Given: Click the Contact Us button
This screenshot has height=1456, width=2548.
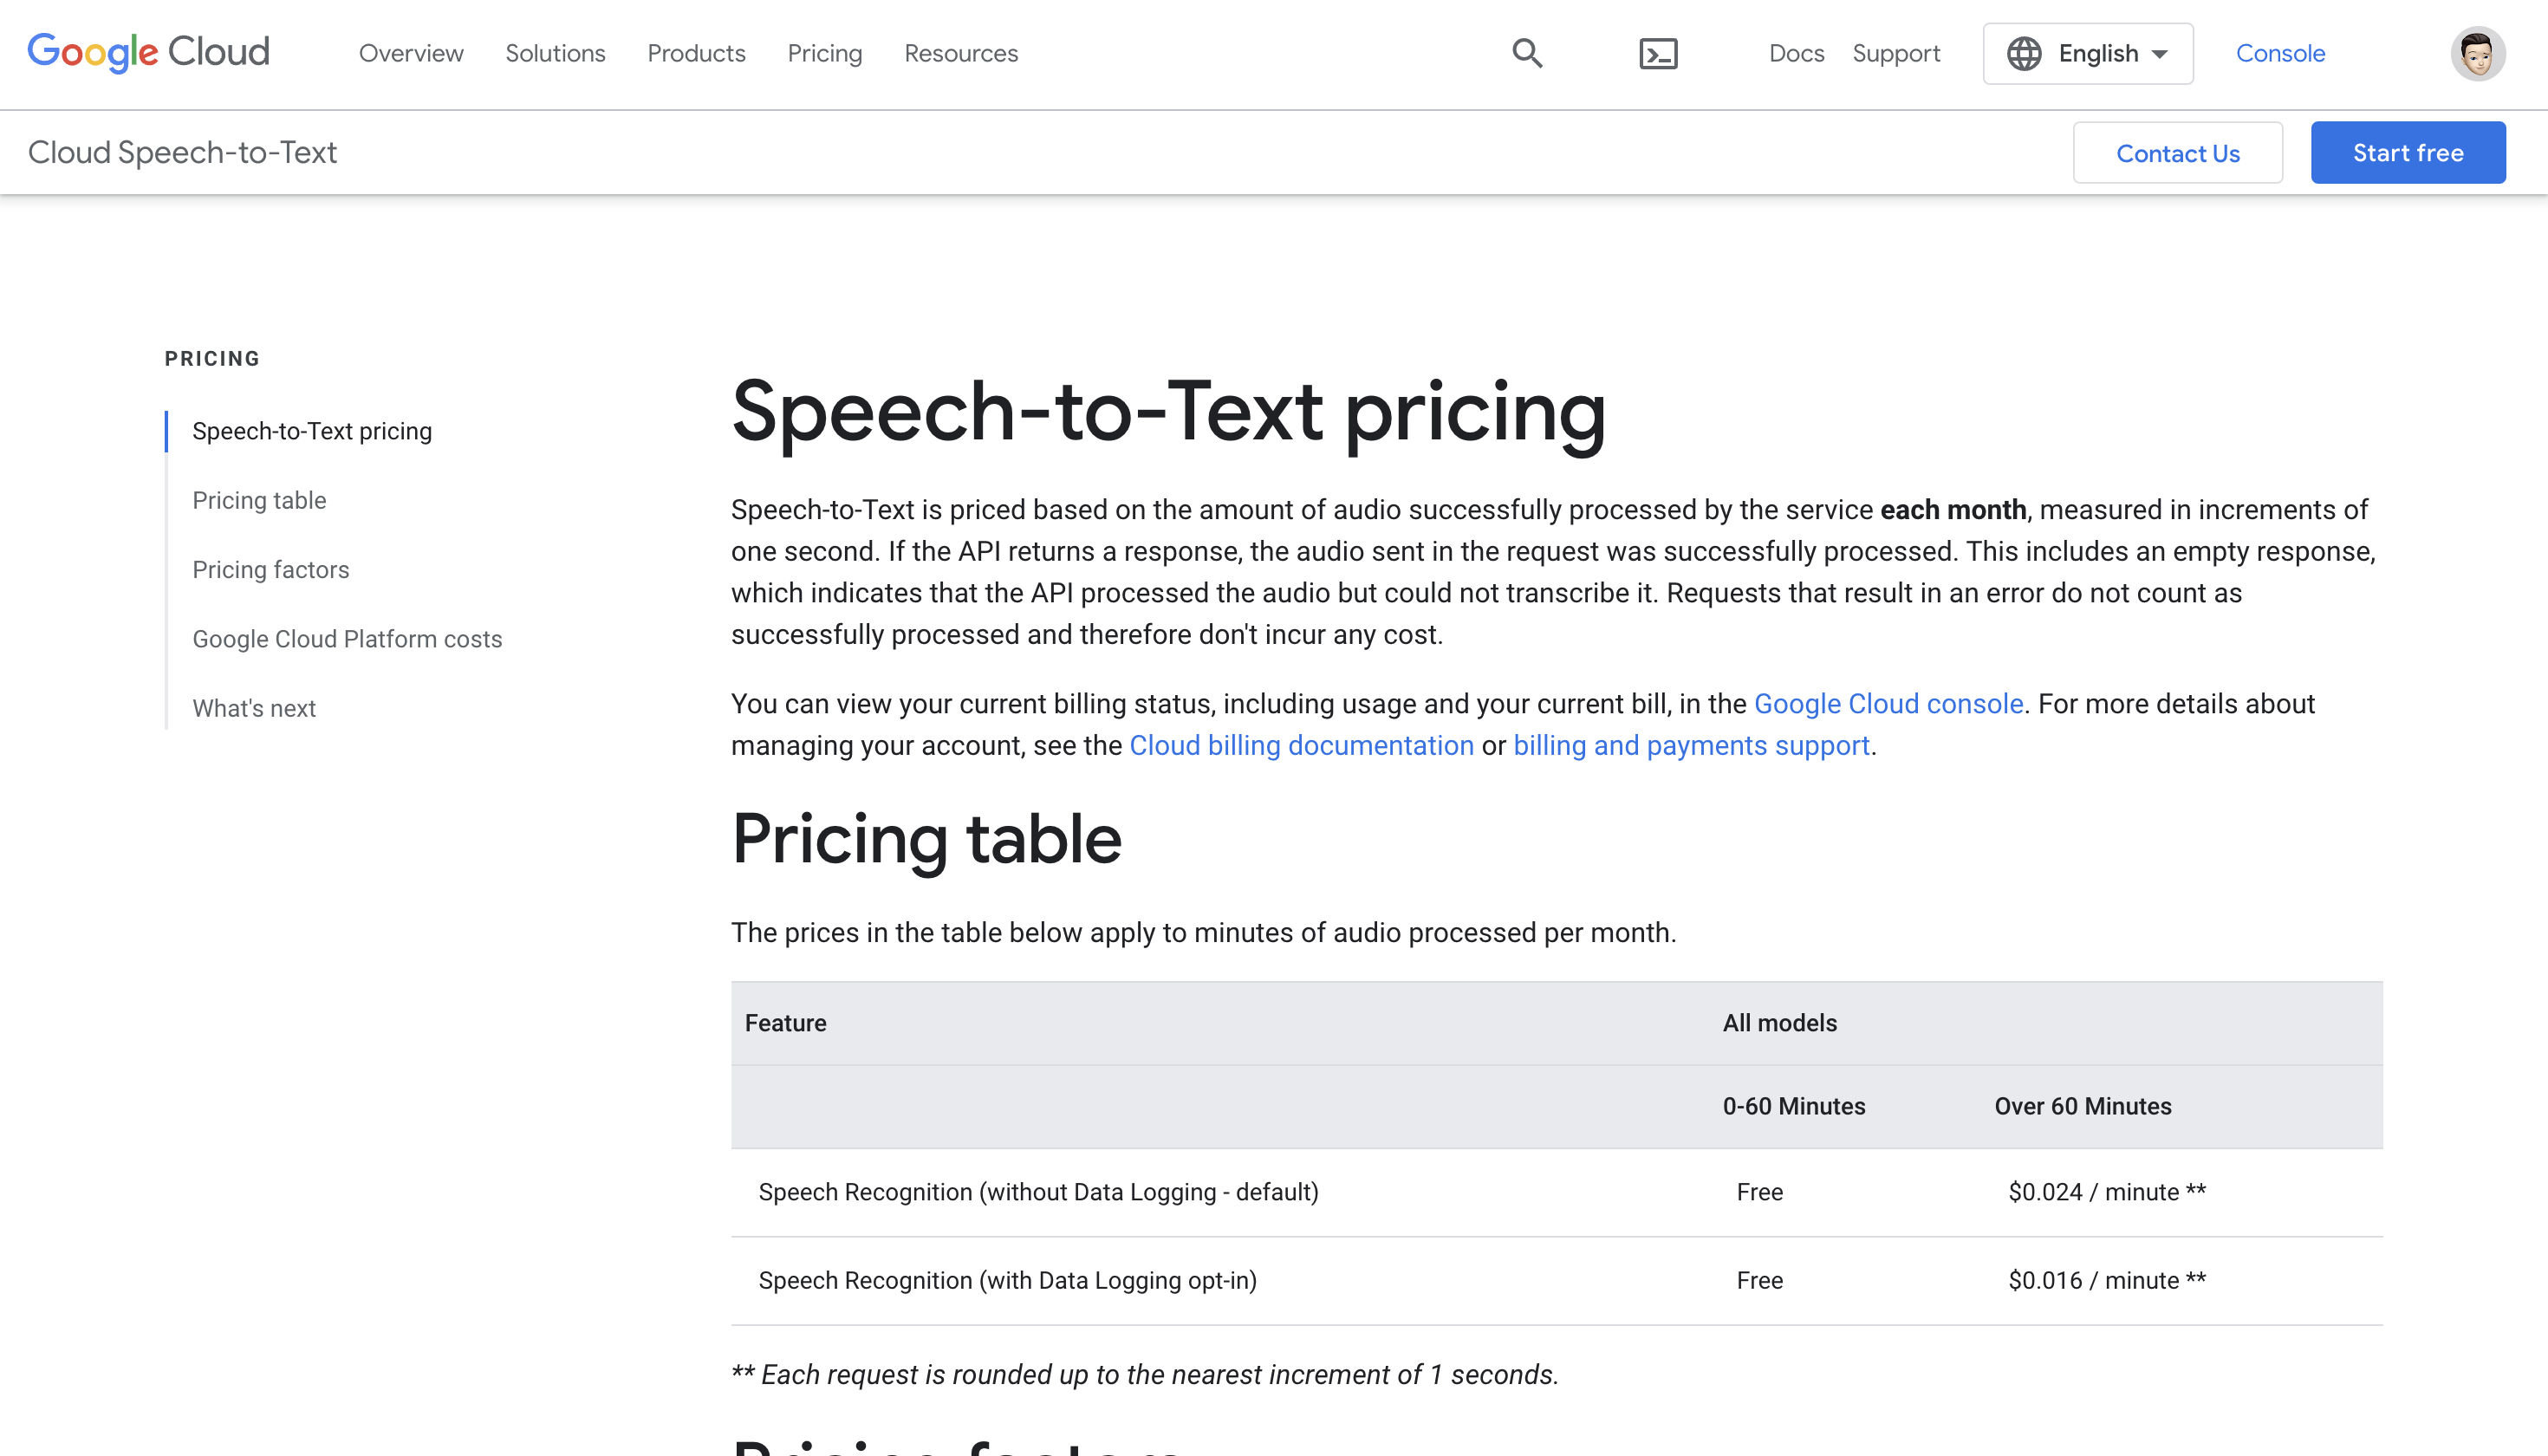Looking at the screenshot, I should point(2177,153).
